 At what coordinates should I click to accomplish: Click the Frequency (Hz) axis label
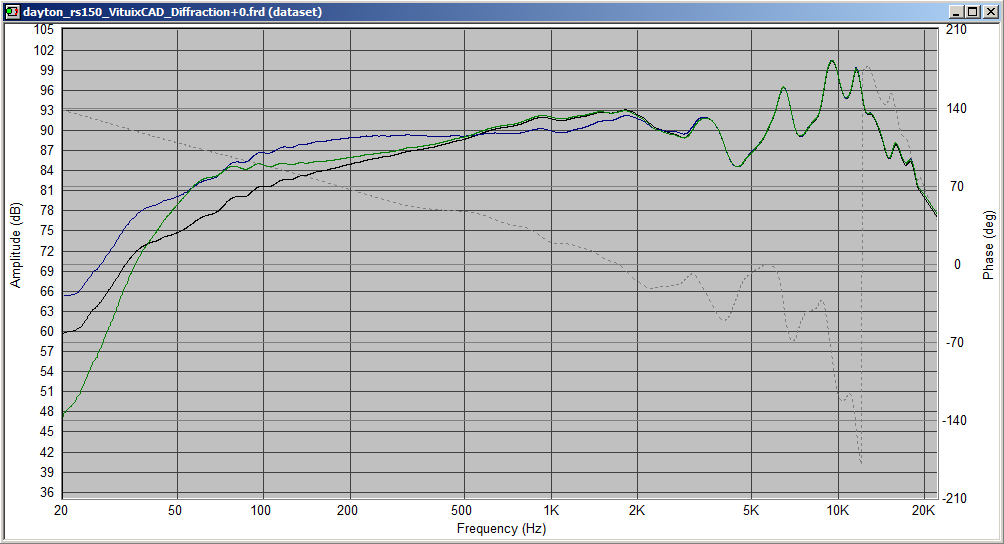pyautogui.click(x=501, y=529)
